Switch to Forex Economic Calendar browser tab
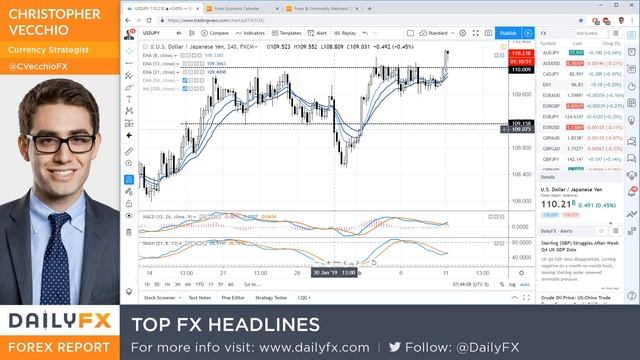The width and height of the screenshot is (640, 360). pyautogui.click(x=242, y=8)
